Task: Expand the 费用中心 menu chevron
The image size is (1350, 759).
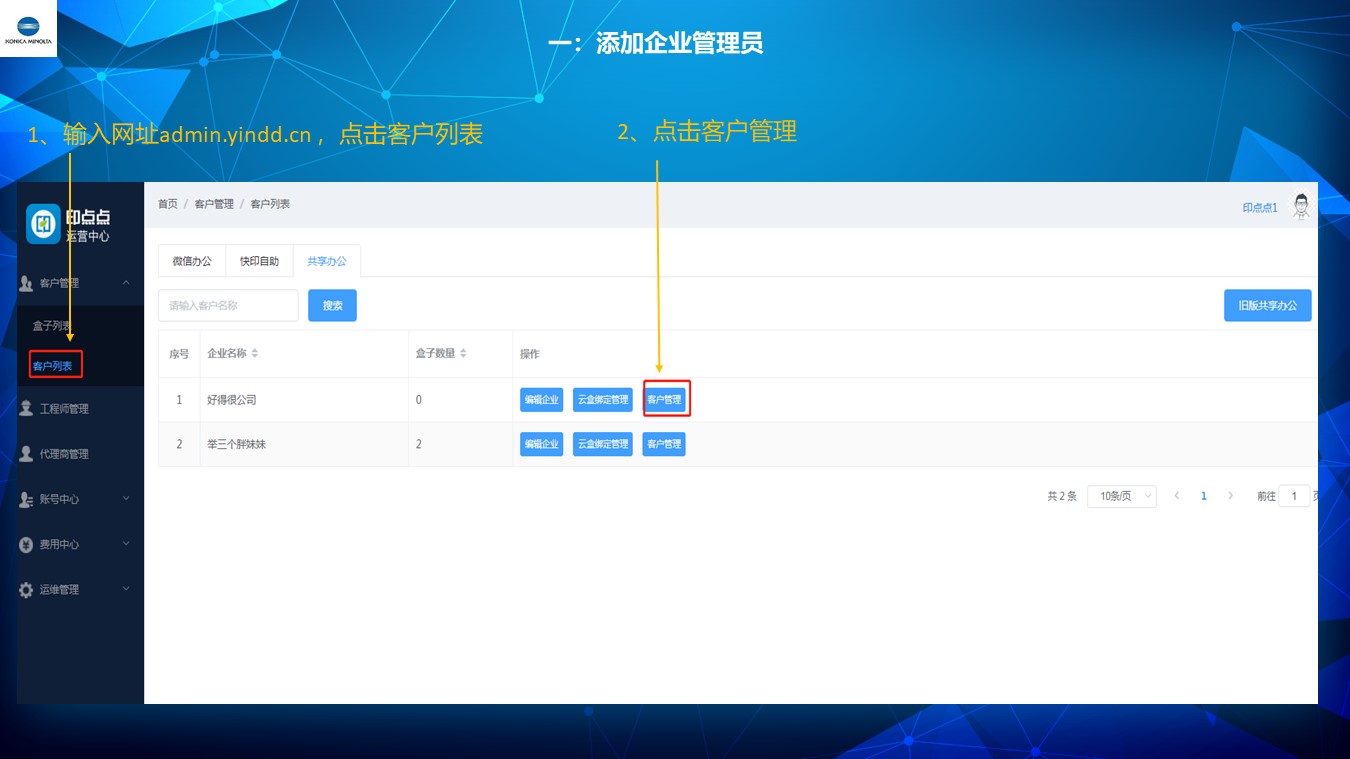Action: (126, 544)
